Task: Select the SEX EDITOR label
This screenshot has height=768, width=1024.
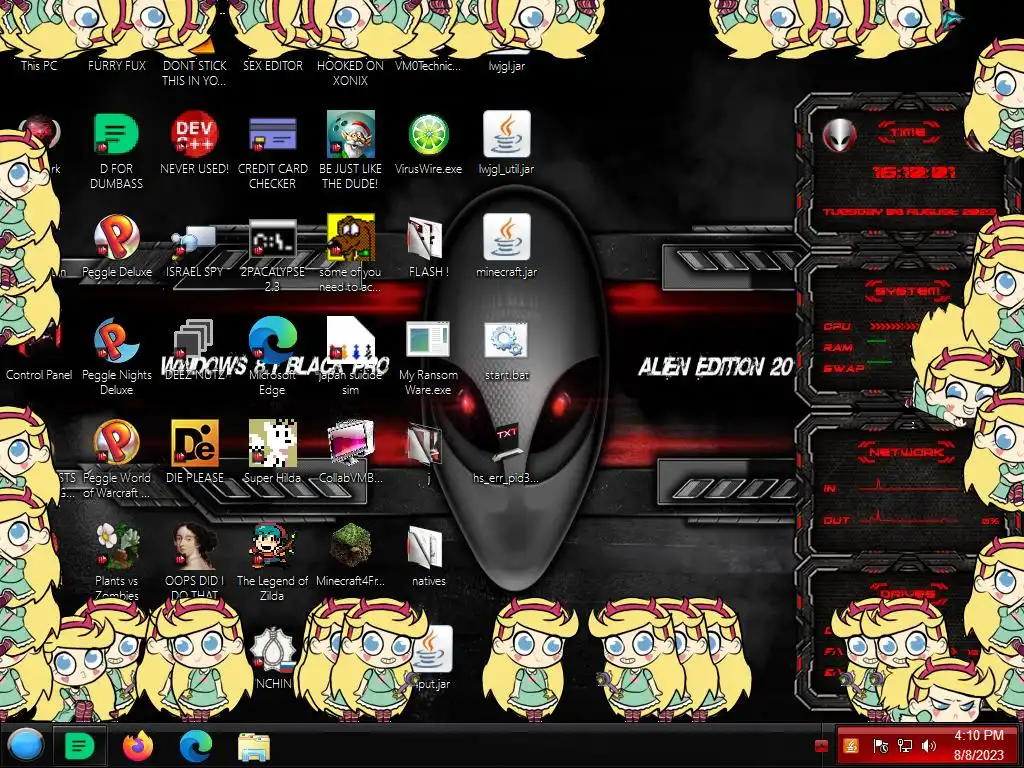Action: click(x=272, y=65)
